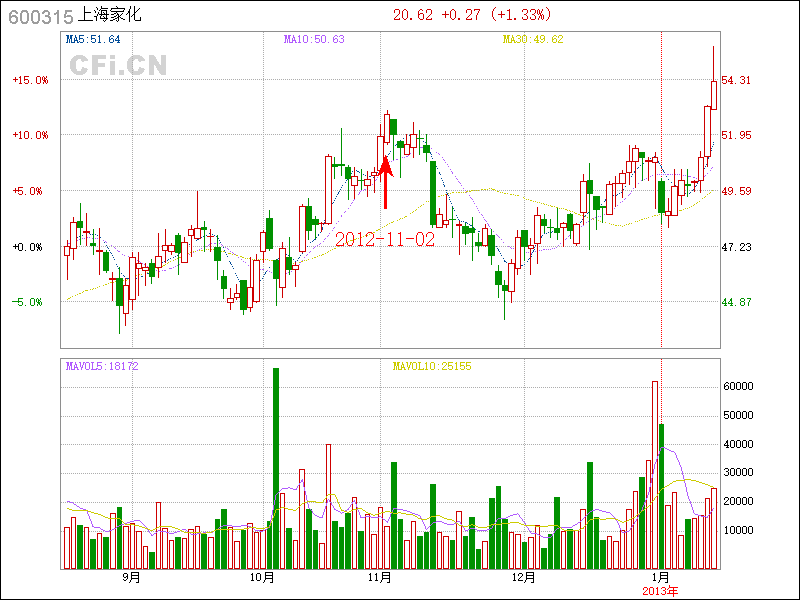Click the stock name 上海家化
This screenshot has width=800, height=600.
[115, 16]
